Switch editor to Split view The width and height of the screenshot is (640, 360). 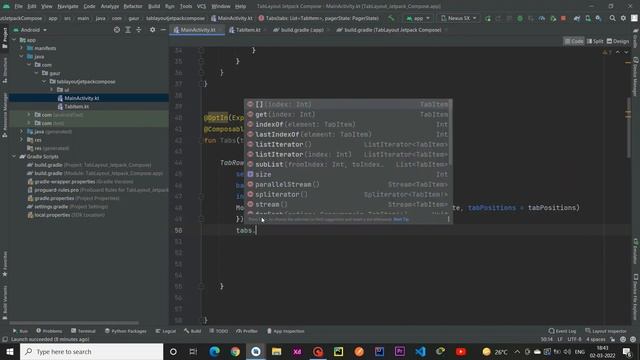(x=595, y=41)
